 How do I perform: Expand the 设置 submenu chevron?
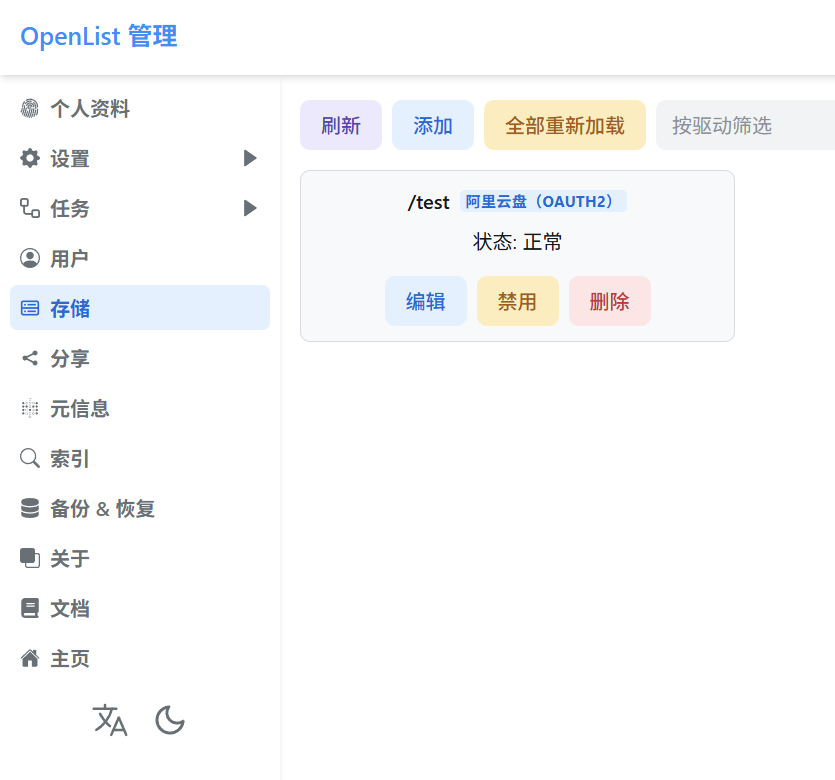249,158
